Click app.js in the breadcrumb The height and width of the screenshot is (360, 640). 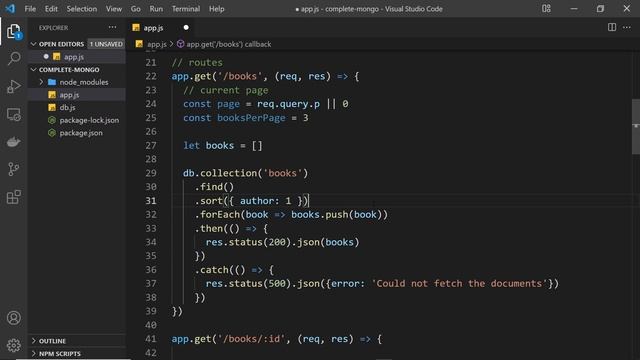point(157,44)
